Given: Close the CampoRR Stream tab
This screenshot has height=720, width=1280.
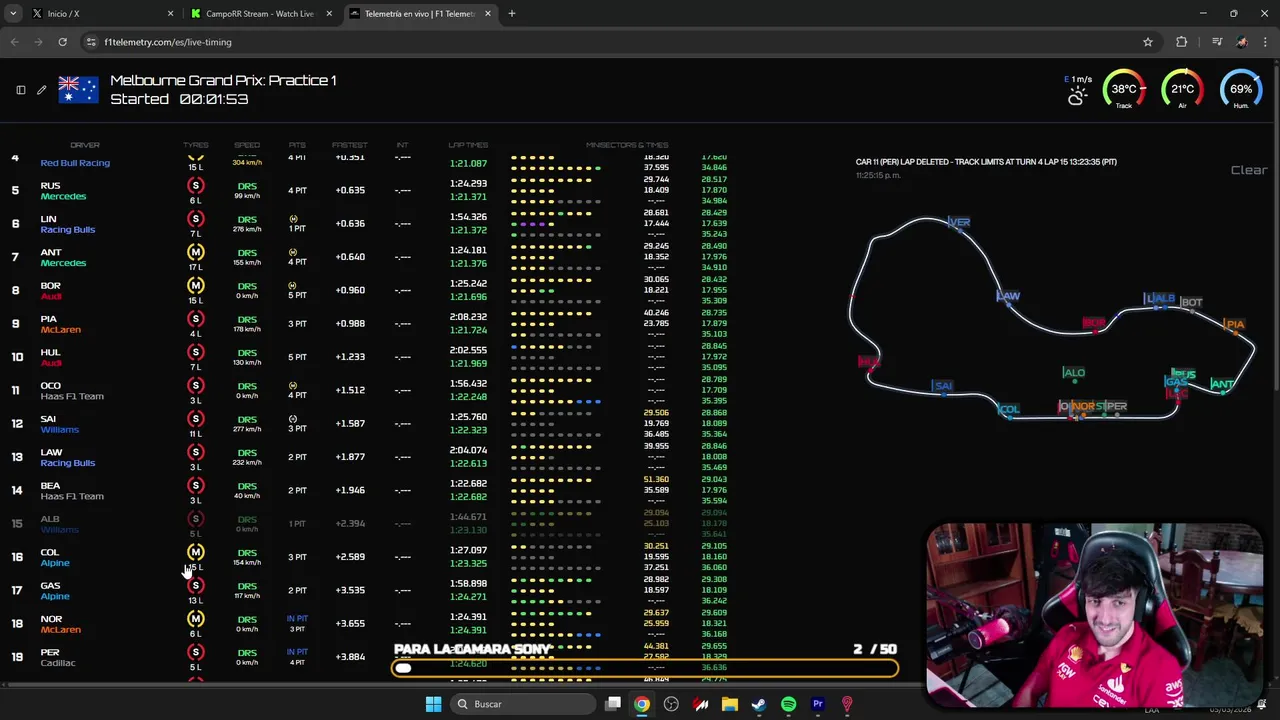Looking at the screenshot, I should click(x=329, y=13).
